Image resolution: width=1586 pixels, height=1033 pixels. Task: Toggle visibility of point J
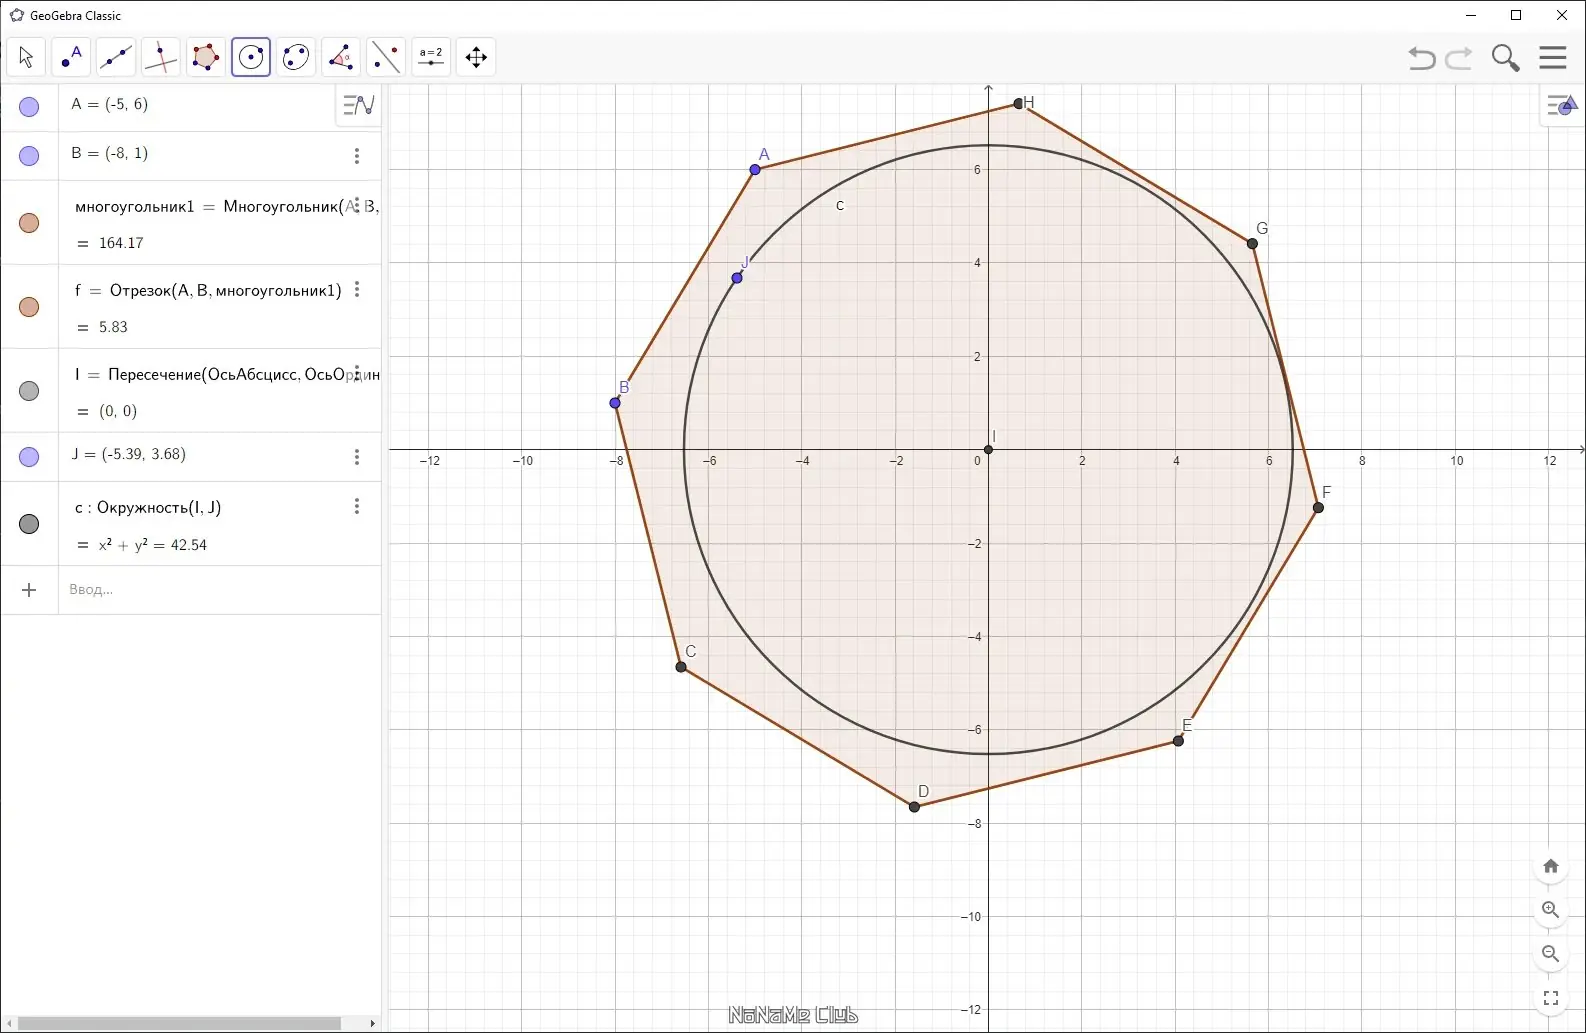pyautogui.click(x=29, y=457)
